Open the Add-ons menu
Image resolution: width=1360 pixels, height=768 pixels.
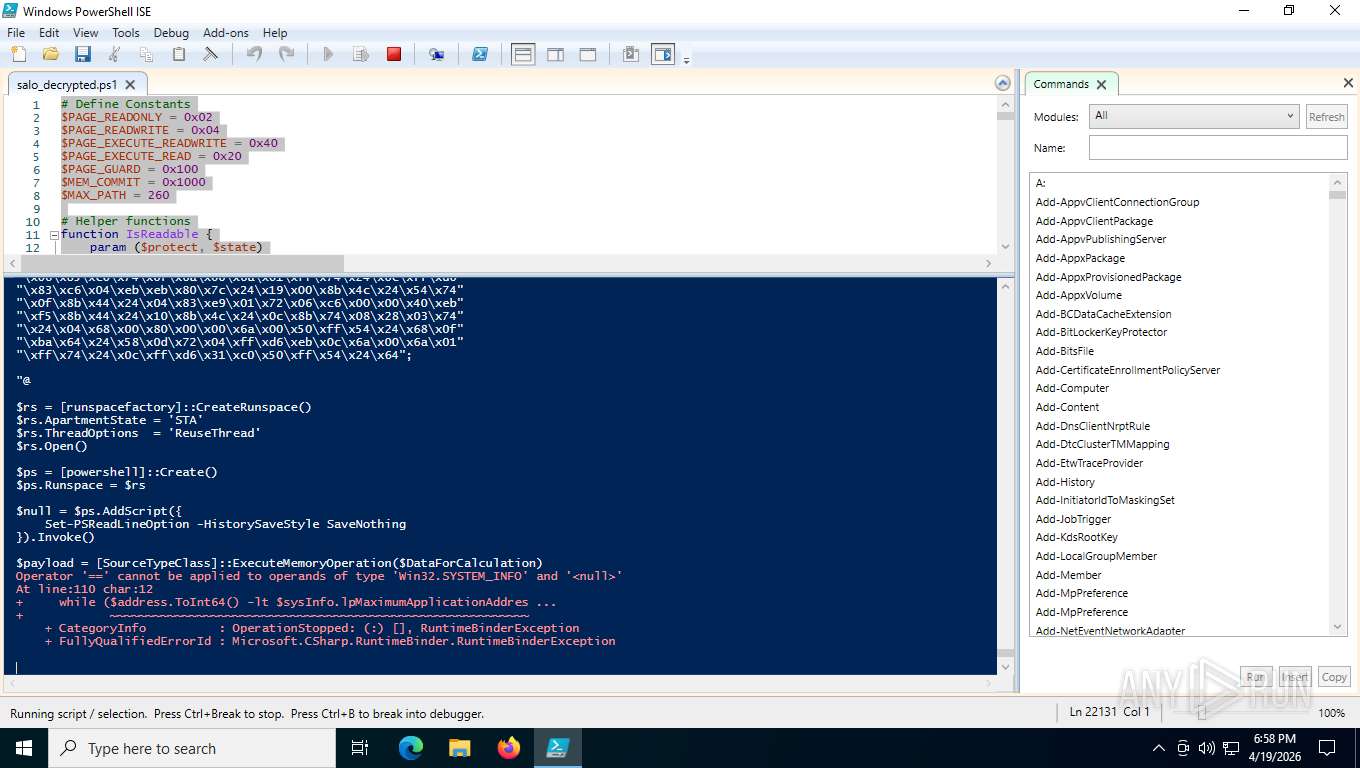(226, 32)
